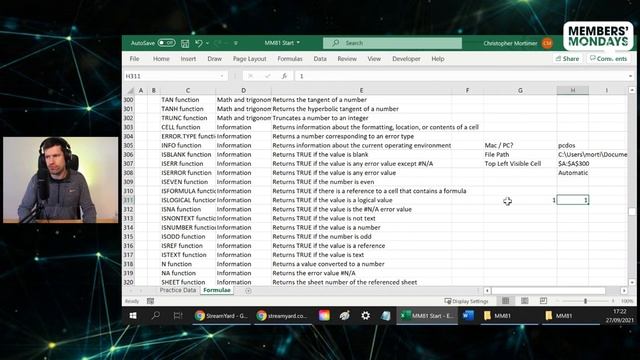Open the Windows Start menu
The height and width of the screenshot is (360, 640).
[x=133, y=316]
